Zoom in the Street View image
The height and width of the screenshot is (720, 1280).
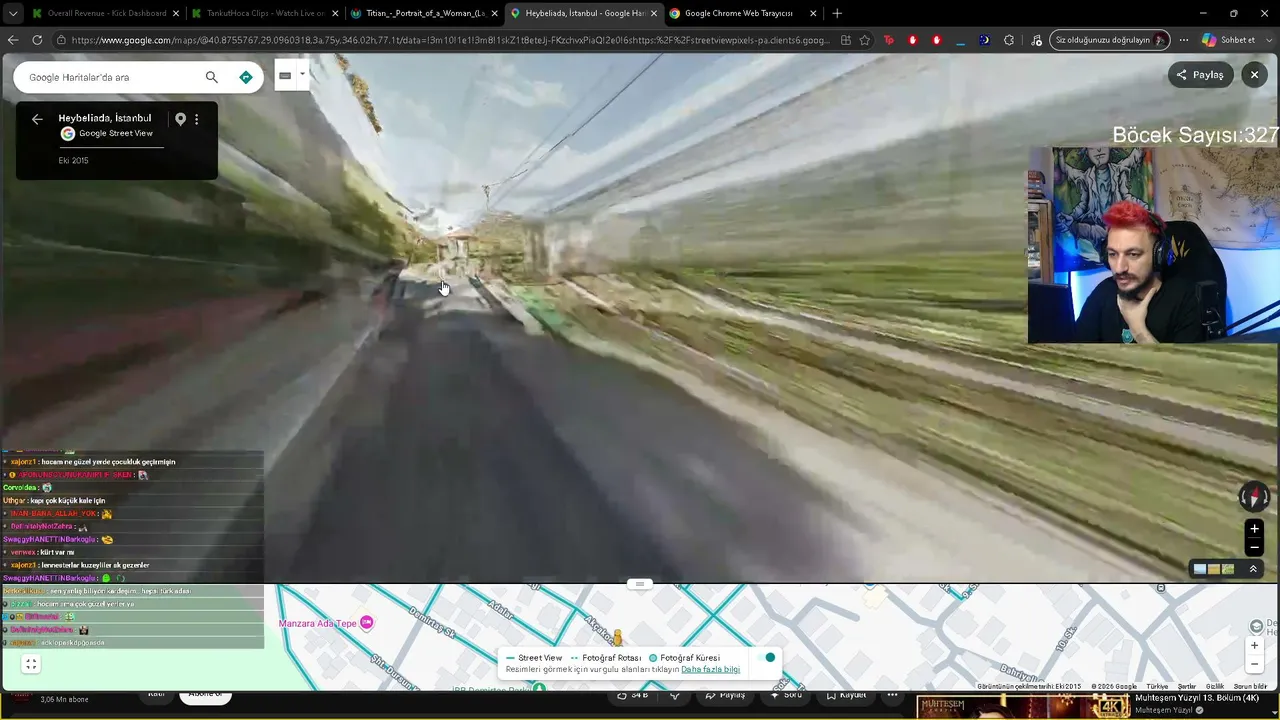[1254, 529]
